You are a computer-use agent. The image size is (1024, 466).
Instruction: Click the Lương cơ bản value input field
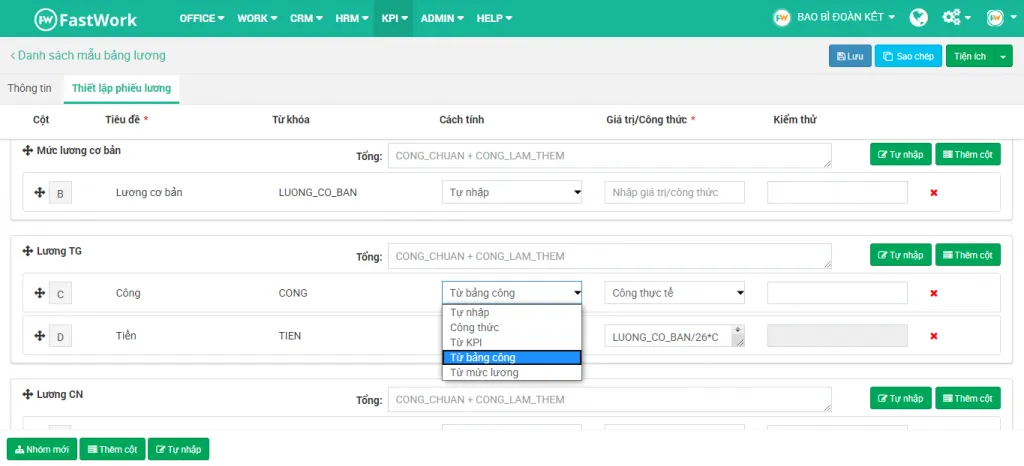674,192
